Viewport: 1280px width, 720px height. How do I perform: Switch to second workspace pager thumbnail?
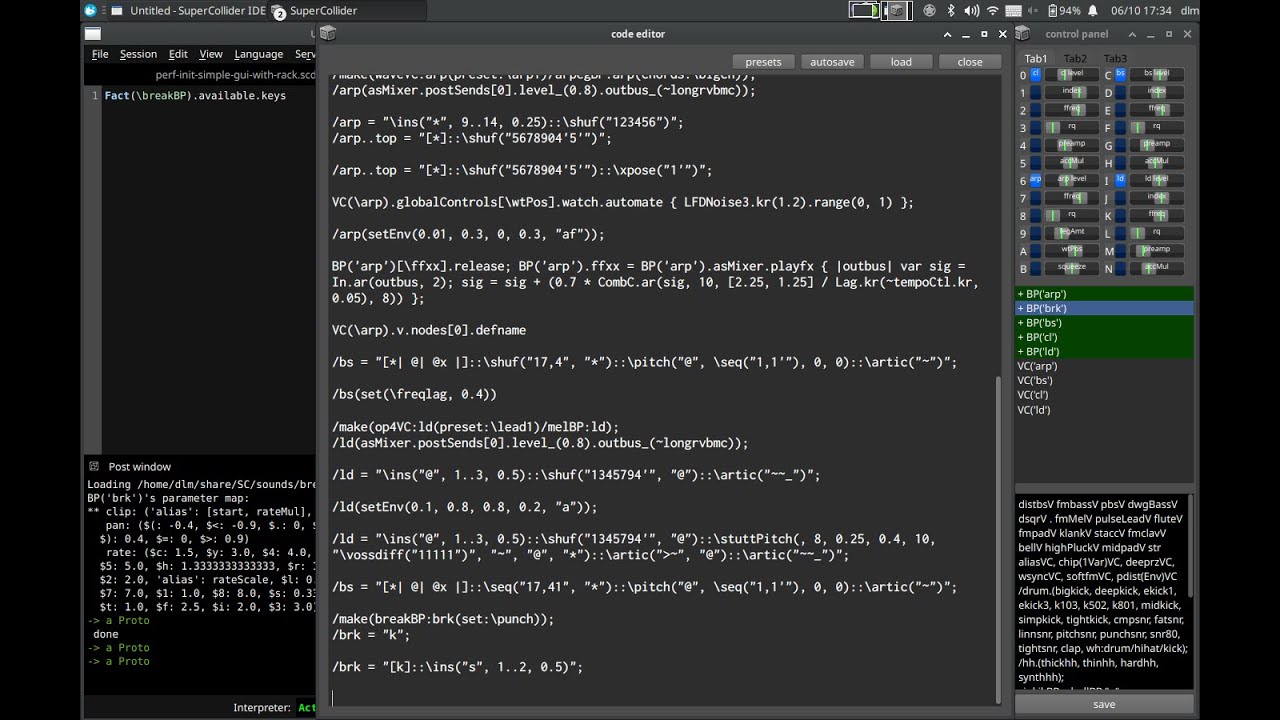click(897, 10)
